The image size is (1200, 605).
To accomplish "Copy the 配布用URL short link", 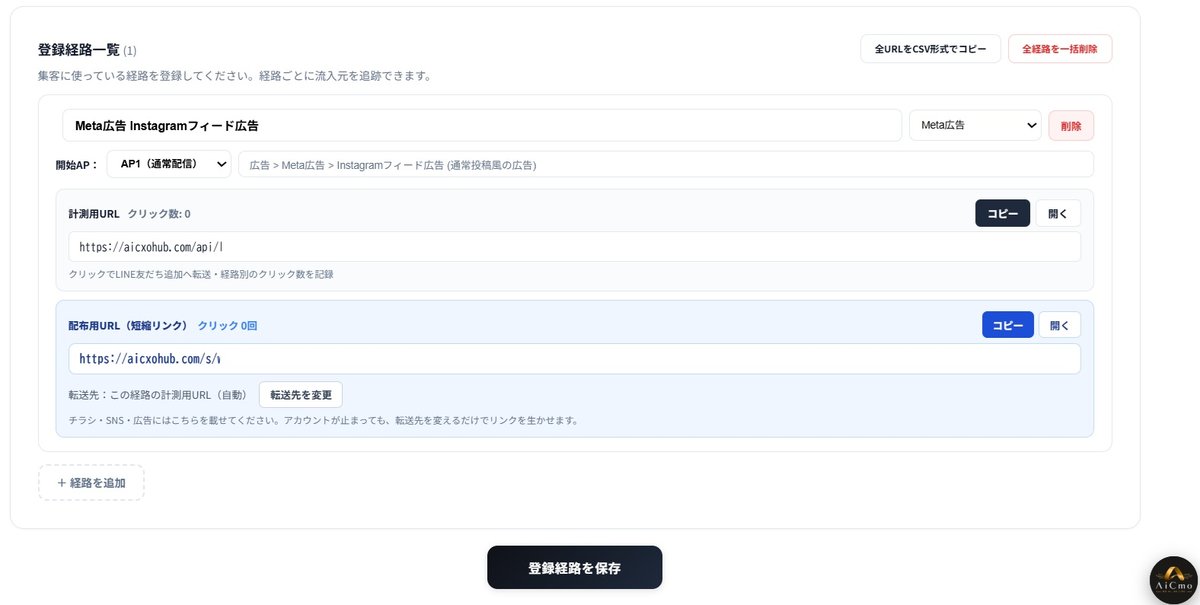I will (x=1008, y=325).
